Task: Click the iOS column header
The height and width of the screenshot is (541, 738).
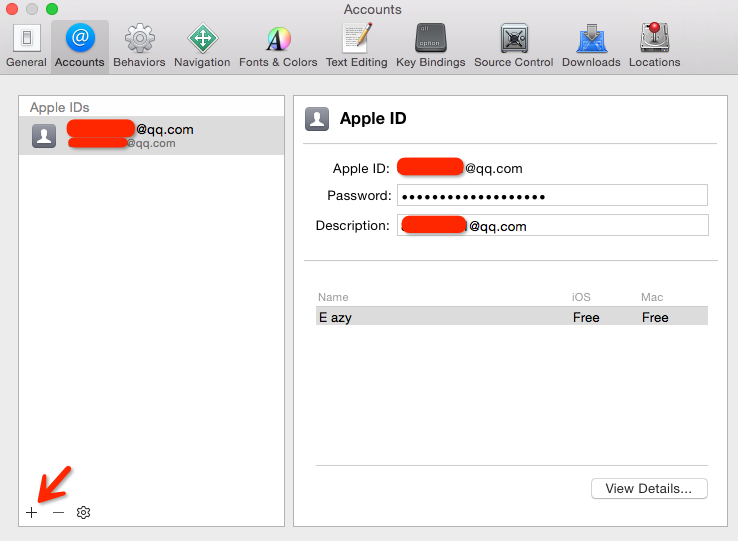Action: tap(581, 297)
